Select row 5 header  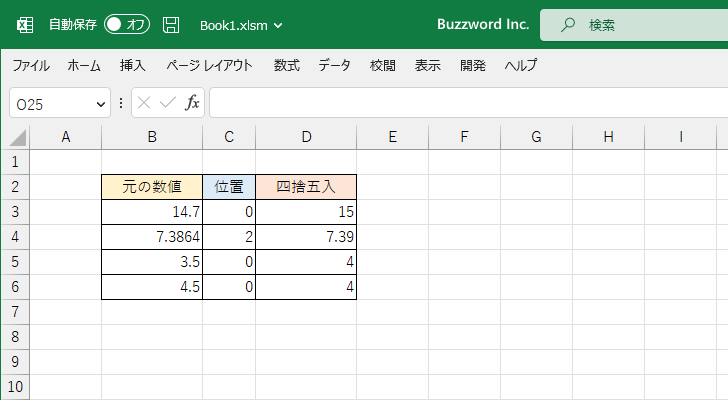click(15, 262)
